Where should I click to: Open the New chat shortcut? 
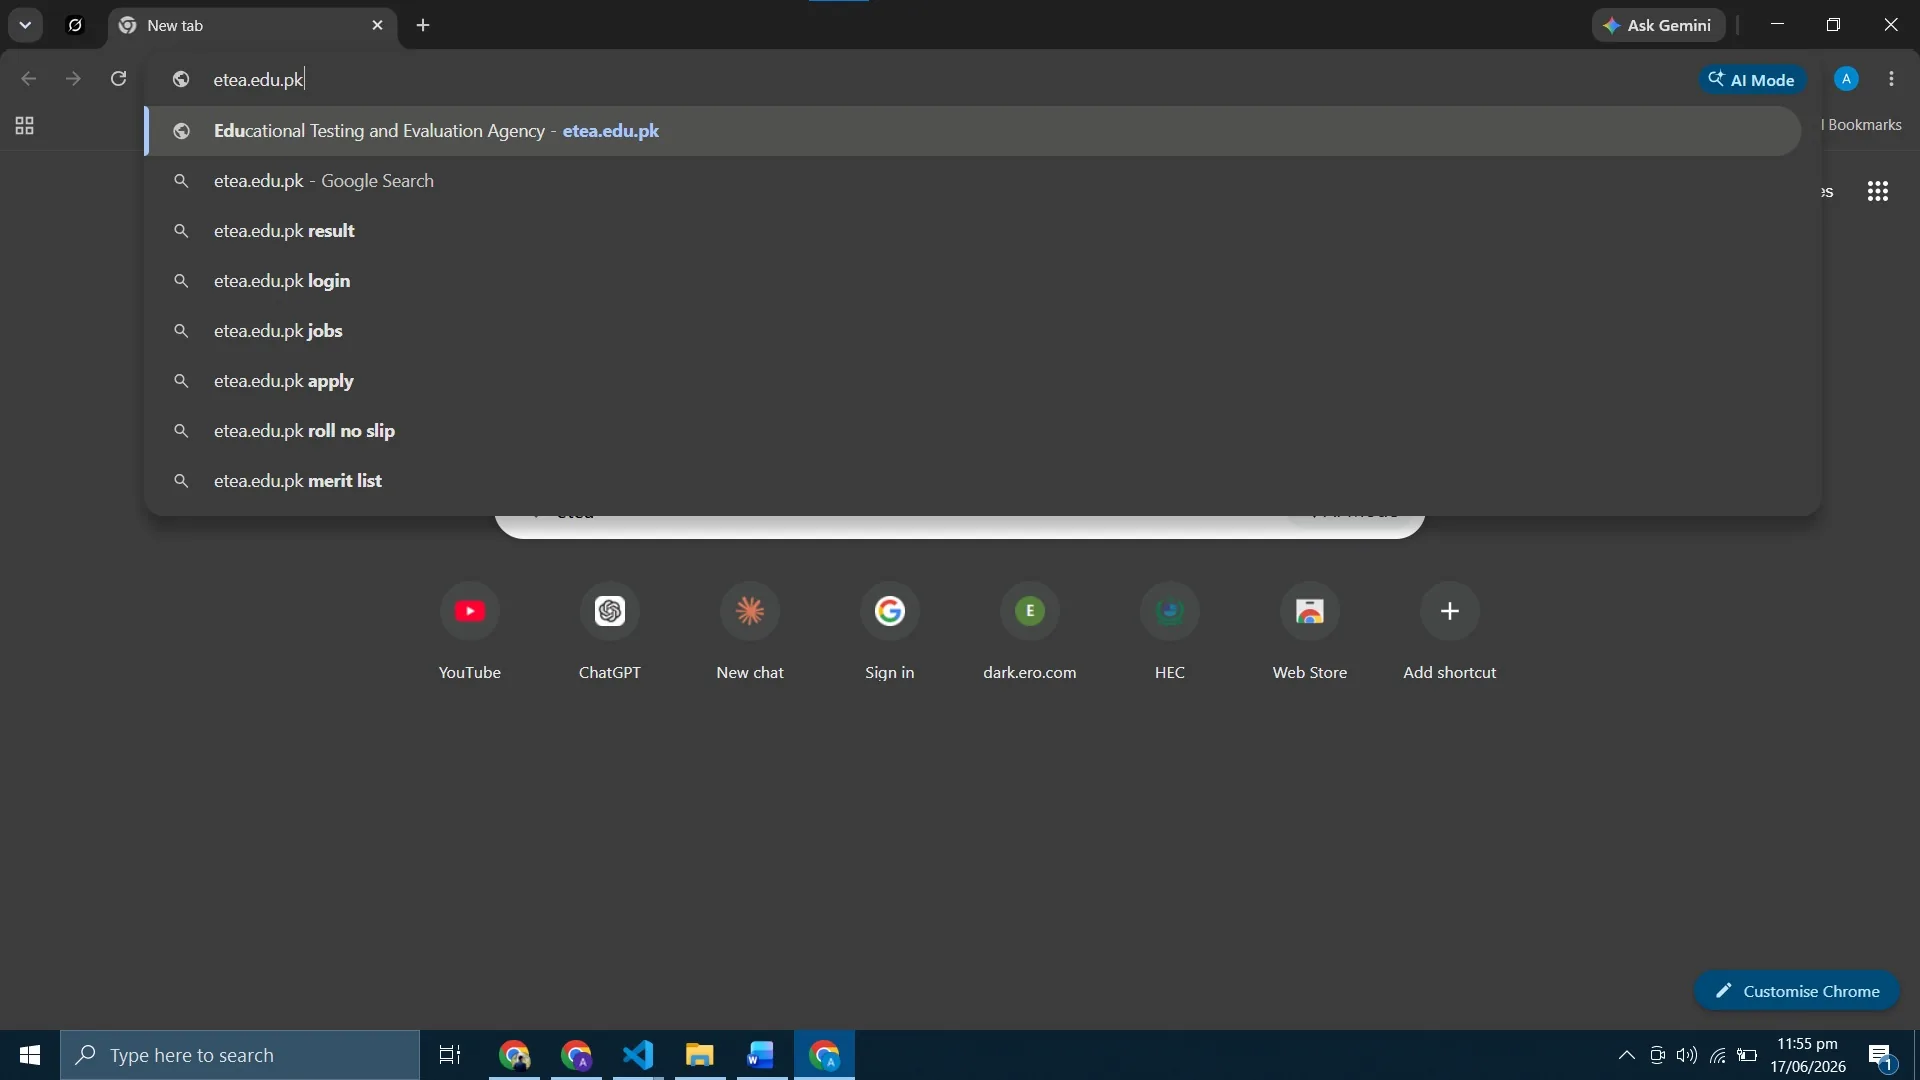750,632
